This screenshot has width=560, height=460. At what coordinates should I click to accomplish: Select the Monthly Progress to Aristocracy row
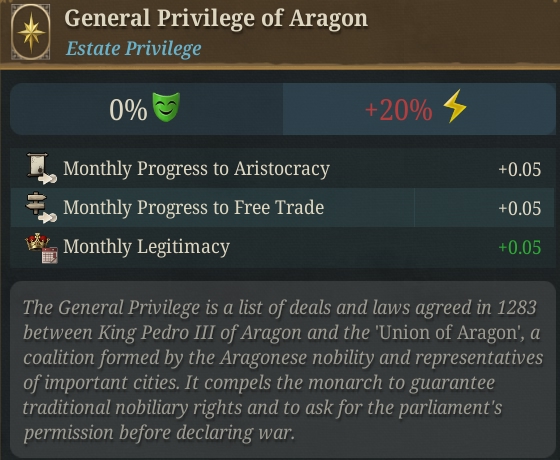click(282, 169)
